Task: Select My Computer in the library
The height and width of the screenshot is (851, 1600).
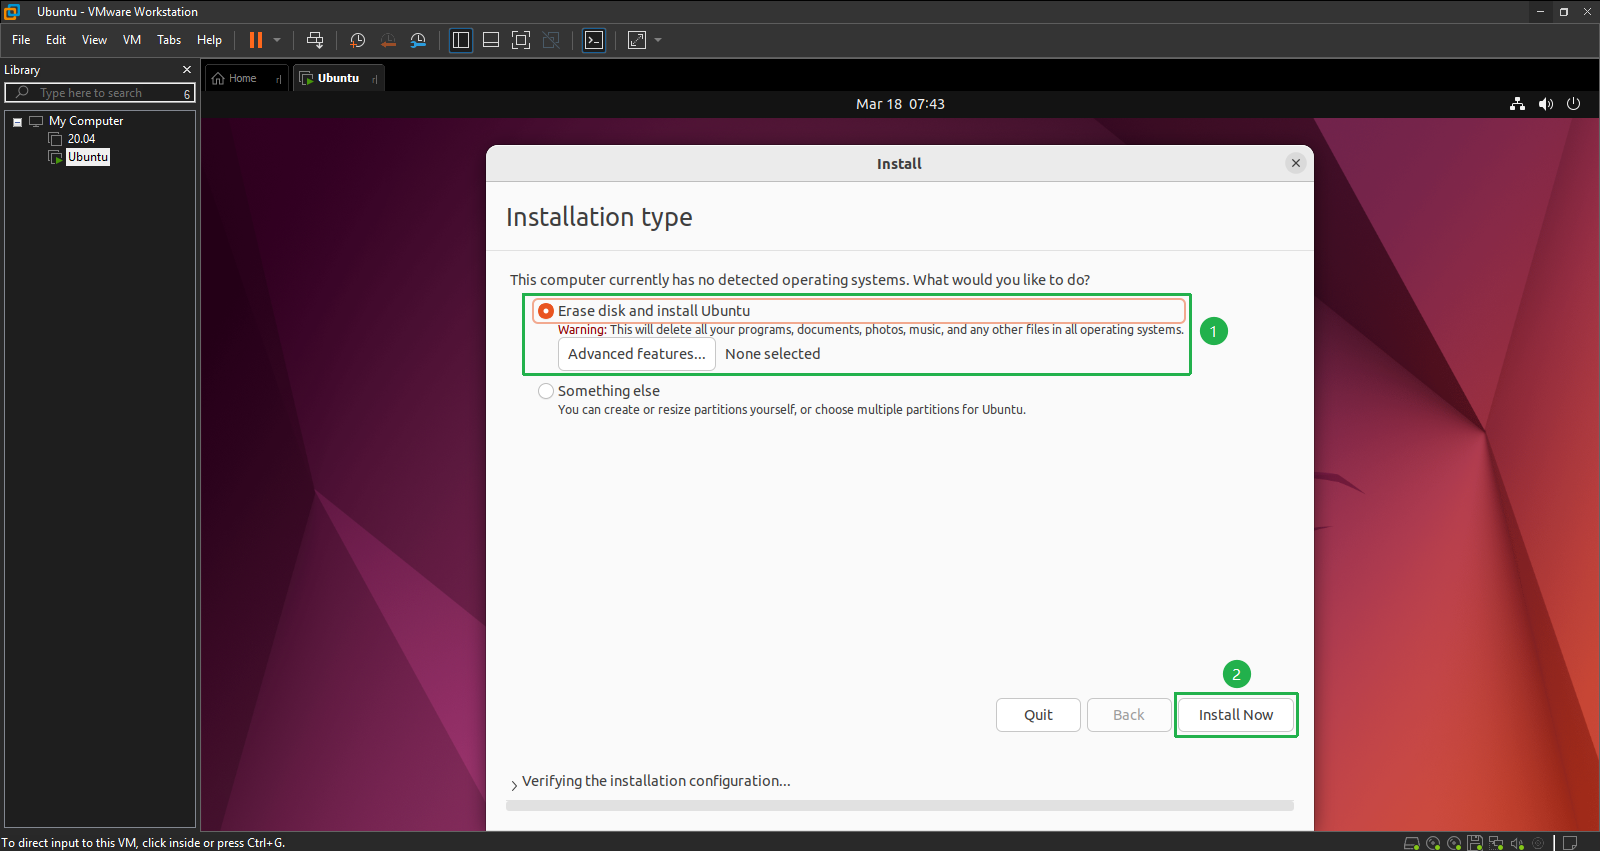Action: point(86,121)
